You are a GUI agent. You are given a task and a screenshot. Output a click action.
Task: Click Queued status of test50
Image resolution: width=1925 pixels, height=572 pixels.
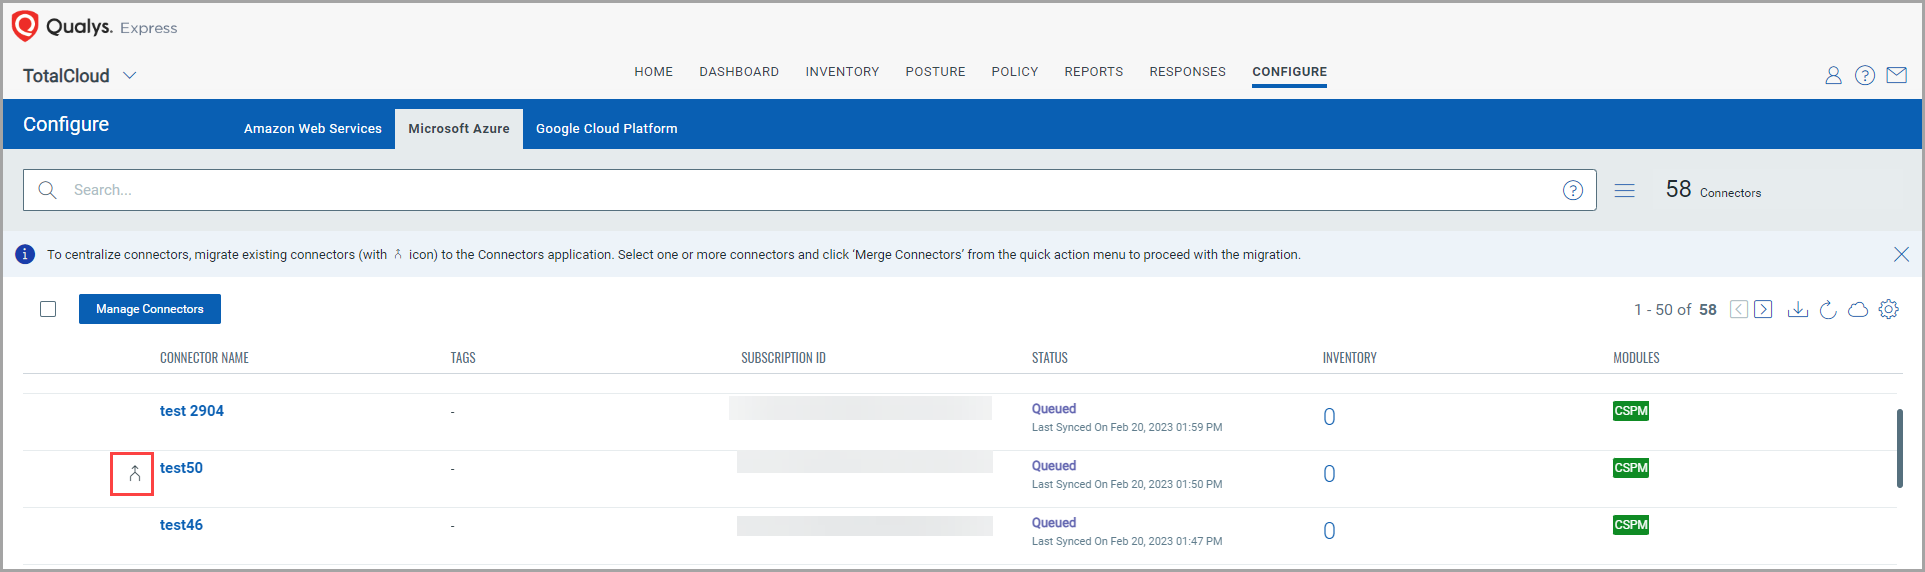[1054, 466]
